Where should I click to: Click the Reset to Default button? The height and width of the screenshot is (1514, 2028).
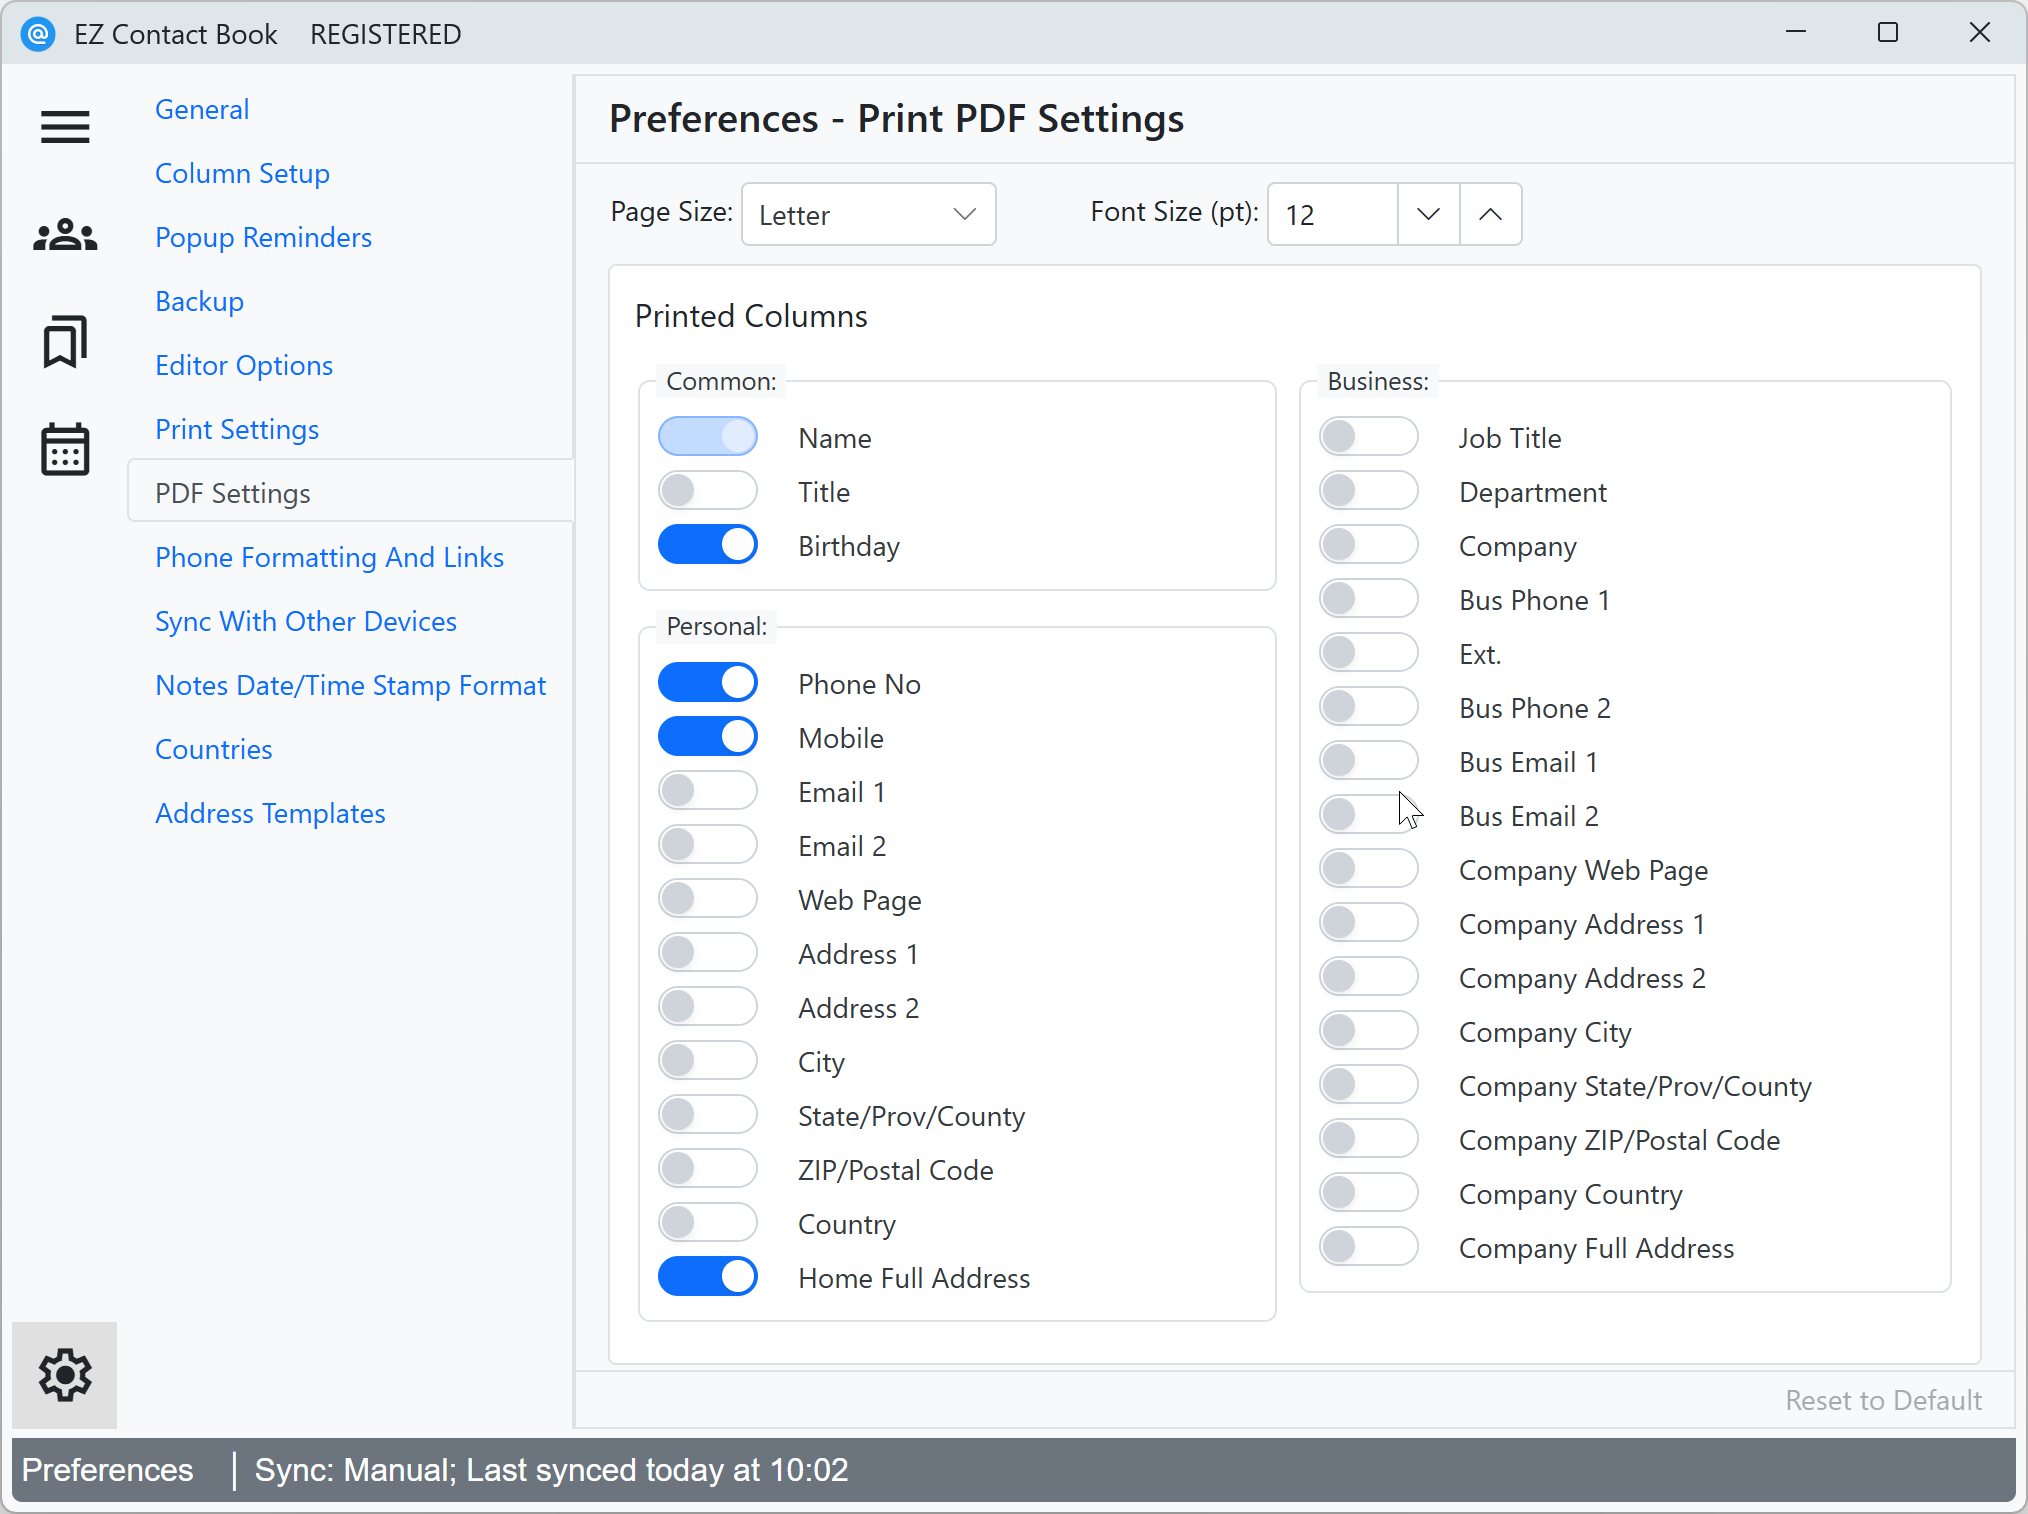1883,1400
